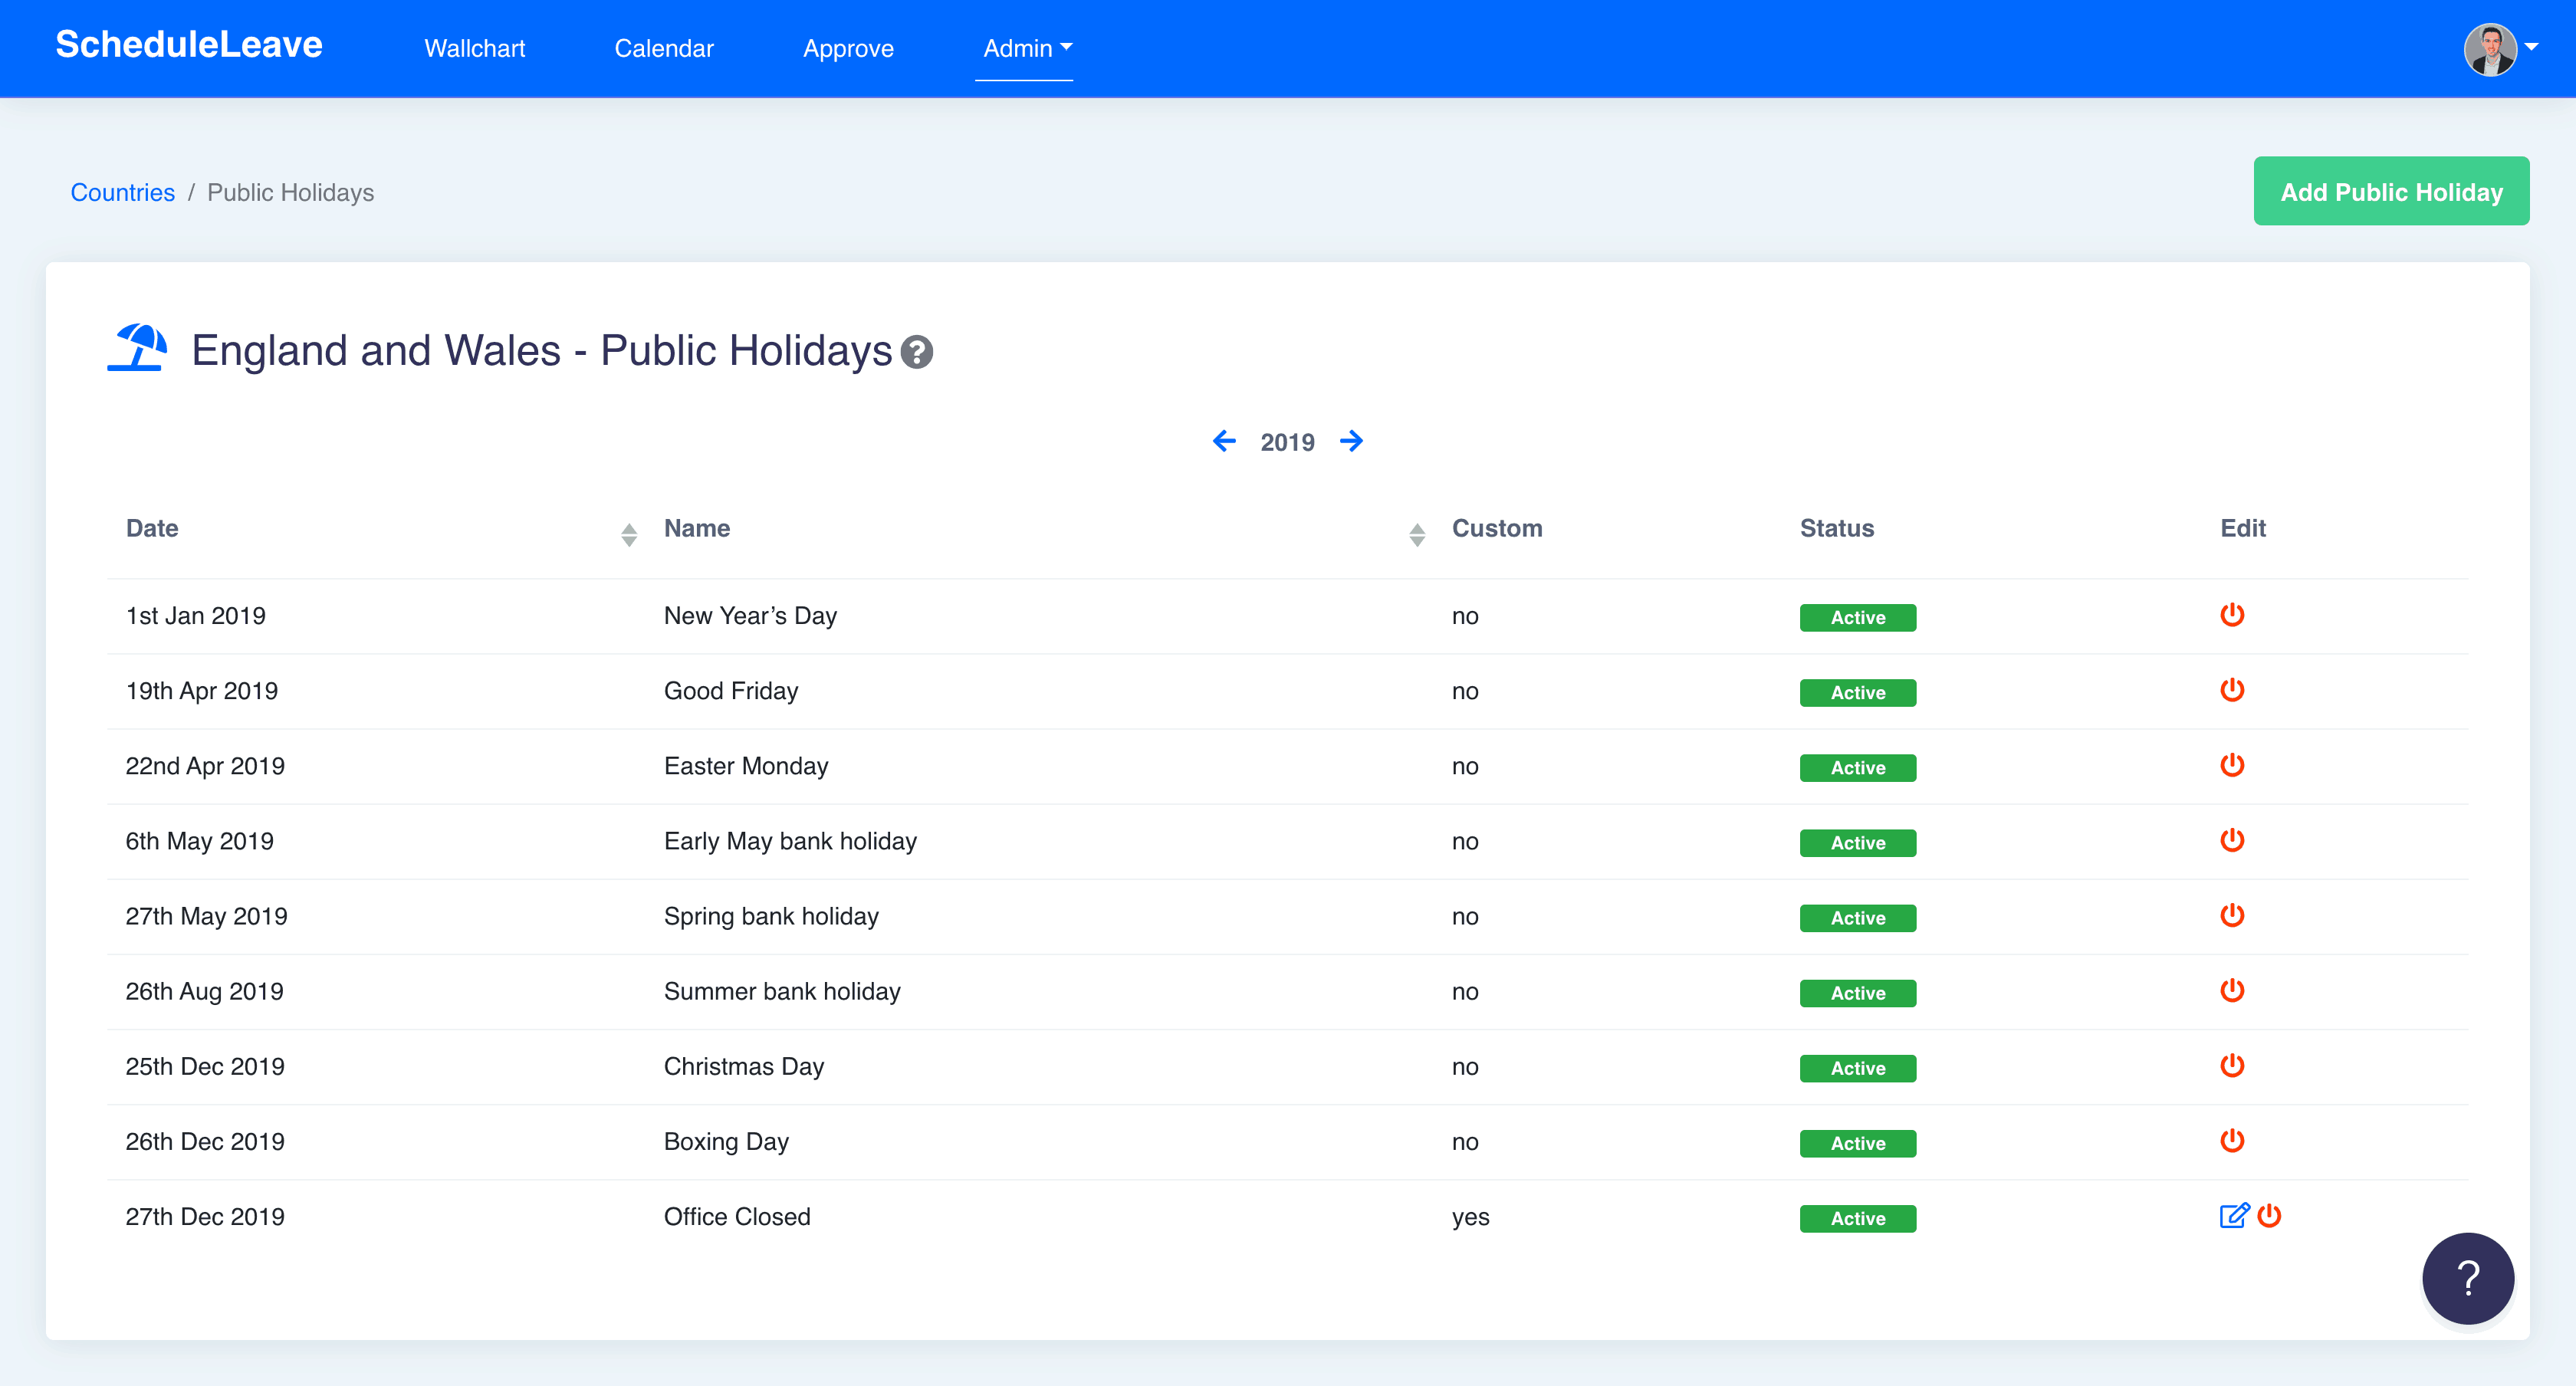
Task: Toggle off Good Friday holiday
Action: coord(2232,690)
